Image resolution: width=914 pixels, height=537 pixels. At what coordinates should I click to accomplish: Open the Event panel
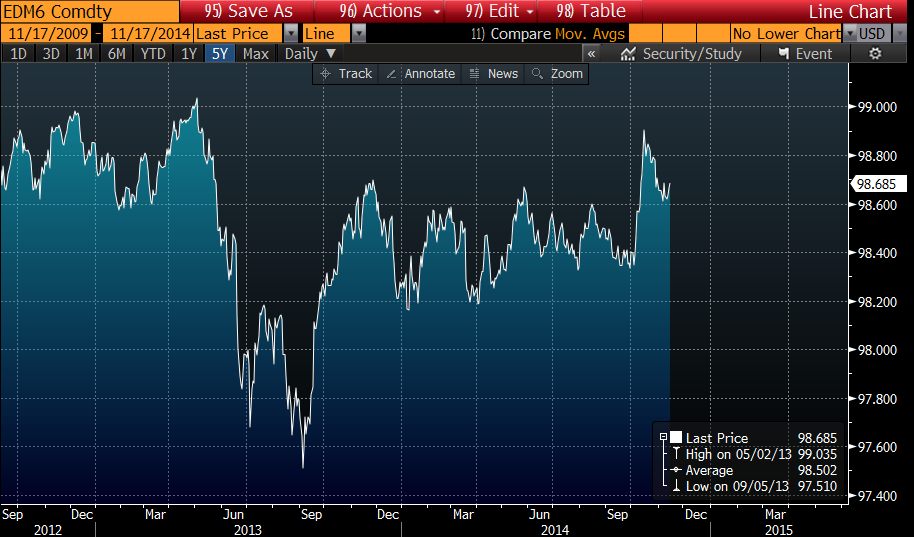[806, 54]
